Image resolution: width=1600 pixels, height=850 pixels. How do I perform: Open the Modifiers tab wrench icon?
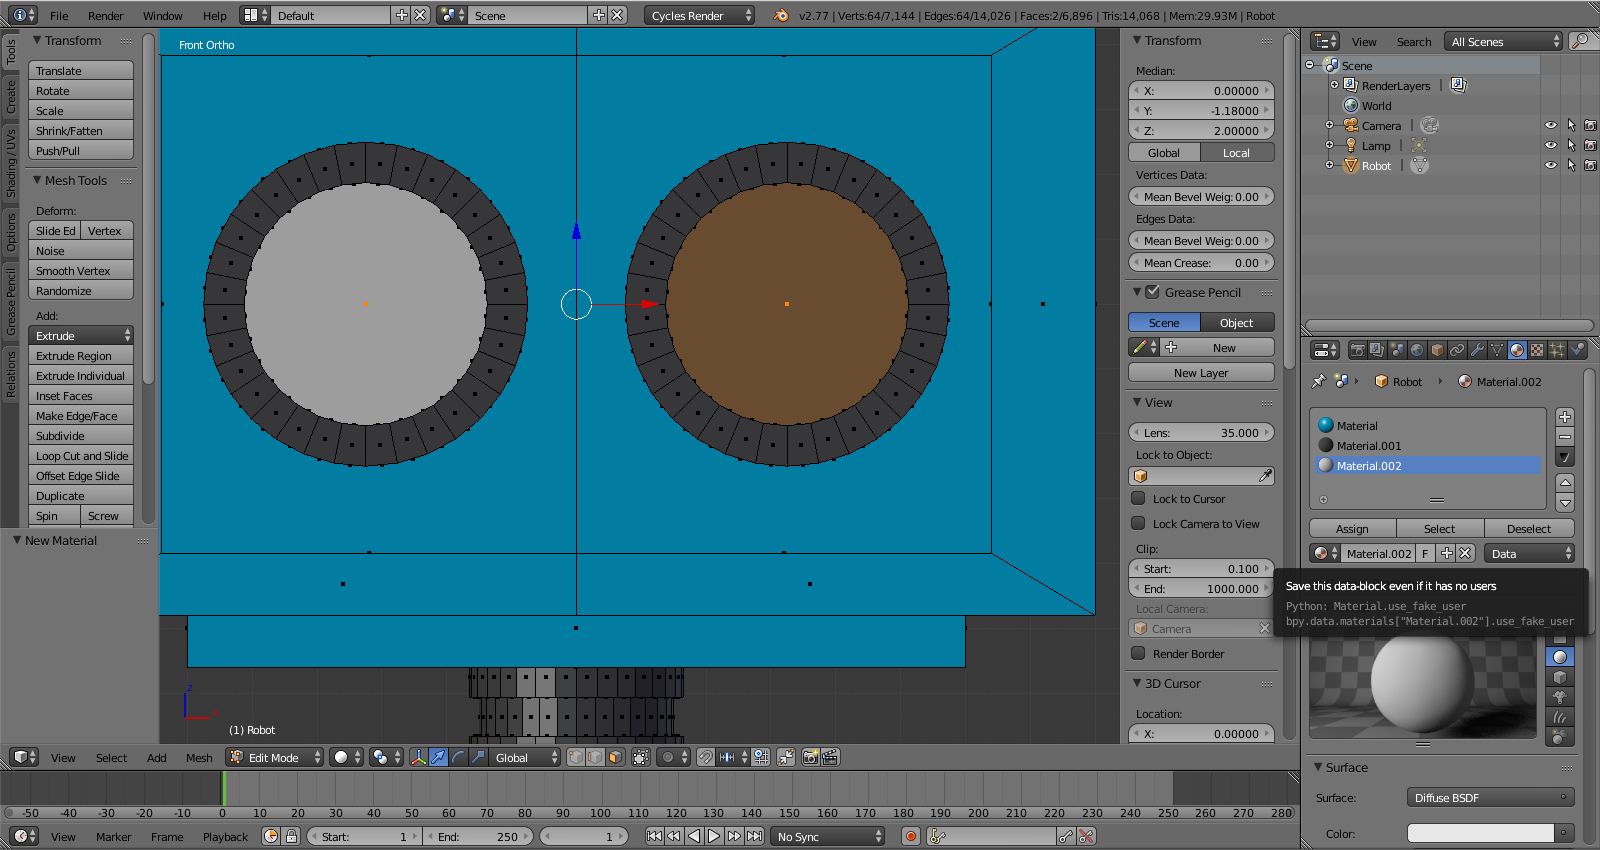click(x=1477, y=350)
